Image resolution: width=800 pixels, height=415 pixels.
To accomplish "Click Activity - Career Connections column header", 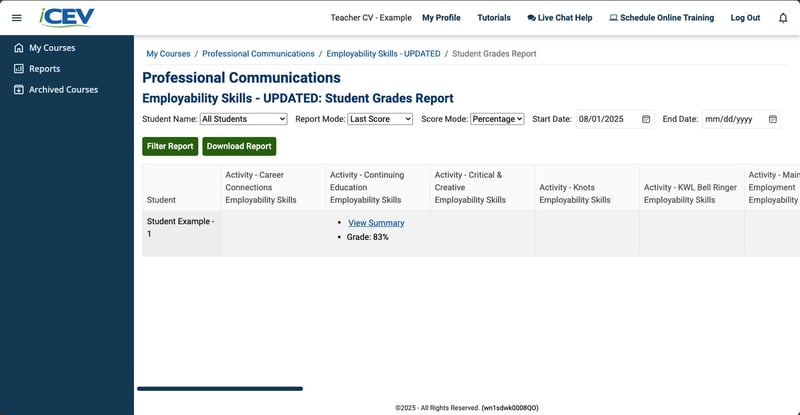I will [273, 187].
